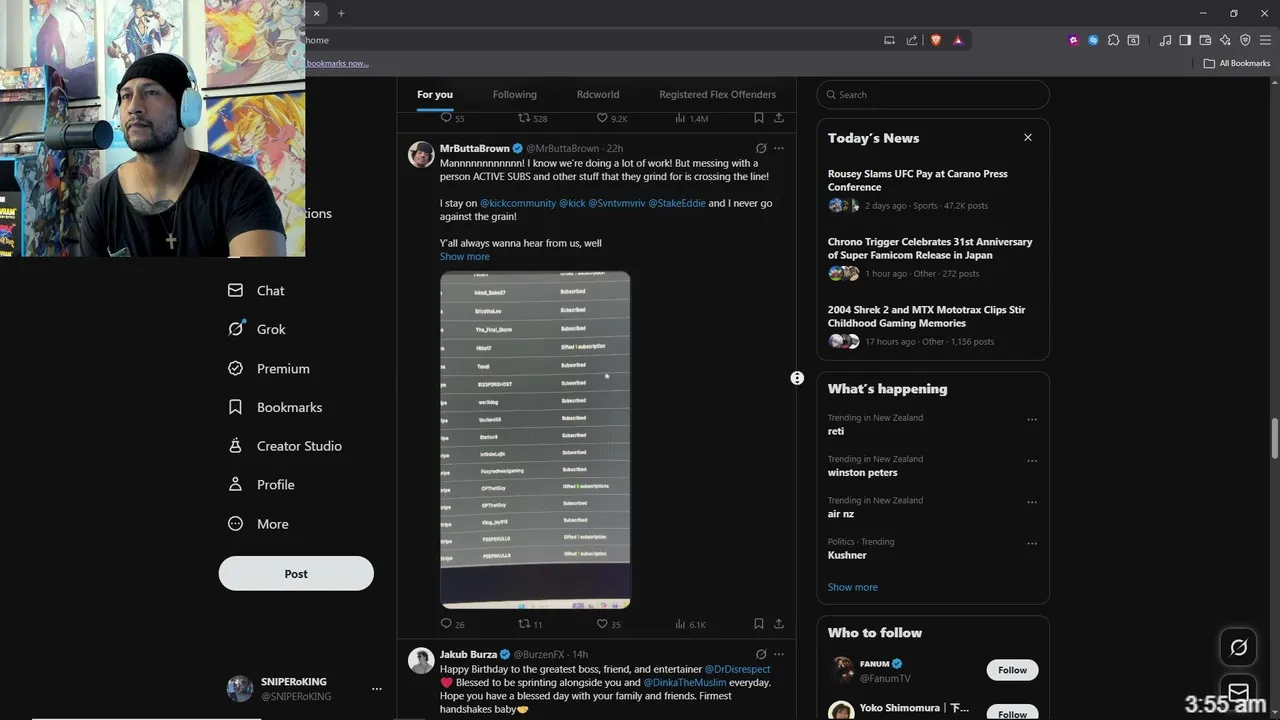Open the trending topic Kushner
Screen dimensions: 1280x720
click(847, 555)
